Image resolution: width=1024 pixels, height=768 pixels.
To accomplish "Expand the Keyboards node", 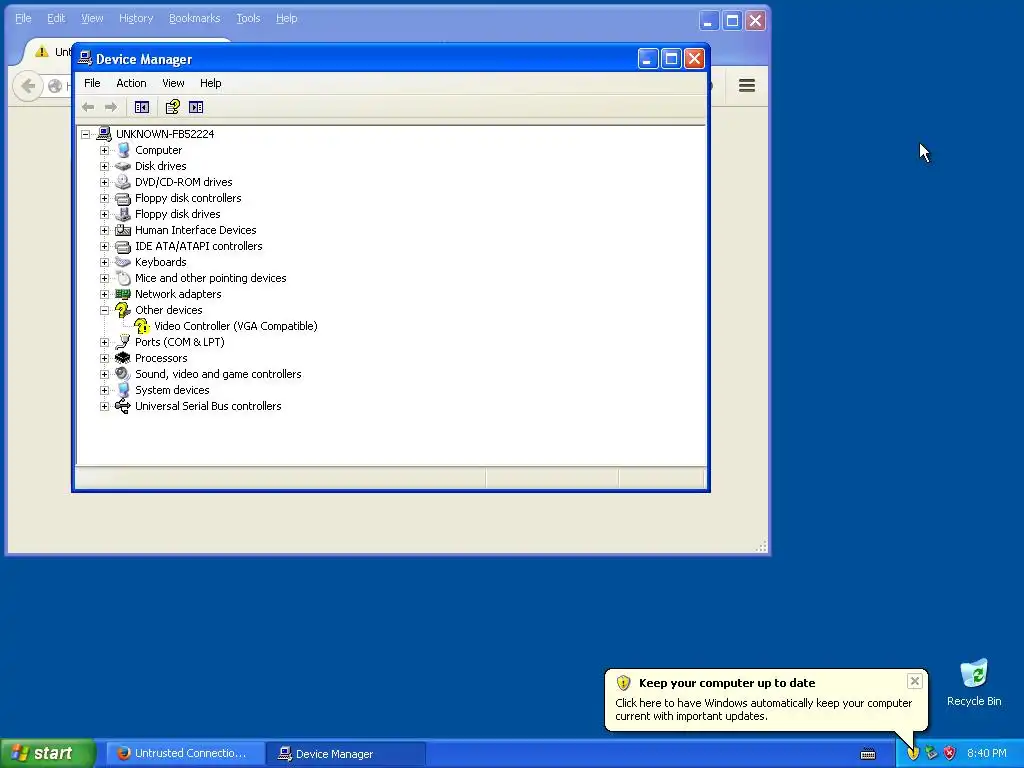I will pyautogui.click(x=104, y=262).
